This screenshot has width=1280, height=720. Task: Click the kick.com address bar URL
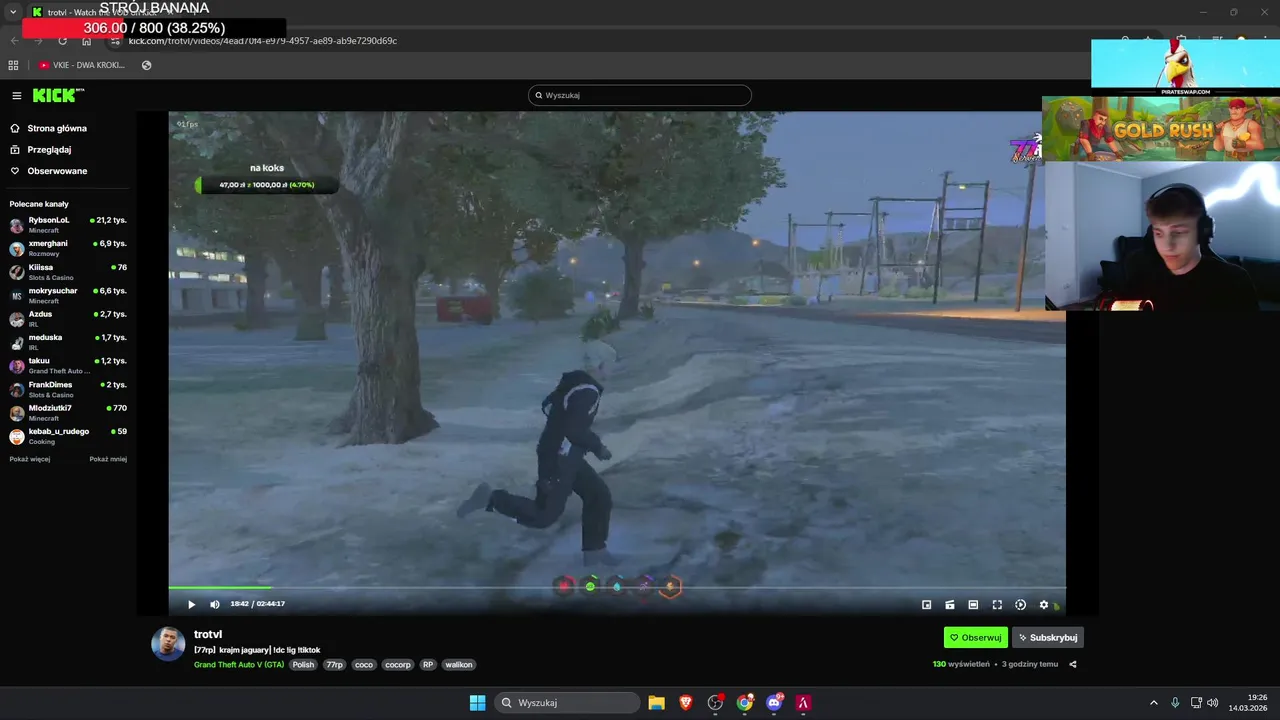coord(263,41)
